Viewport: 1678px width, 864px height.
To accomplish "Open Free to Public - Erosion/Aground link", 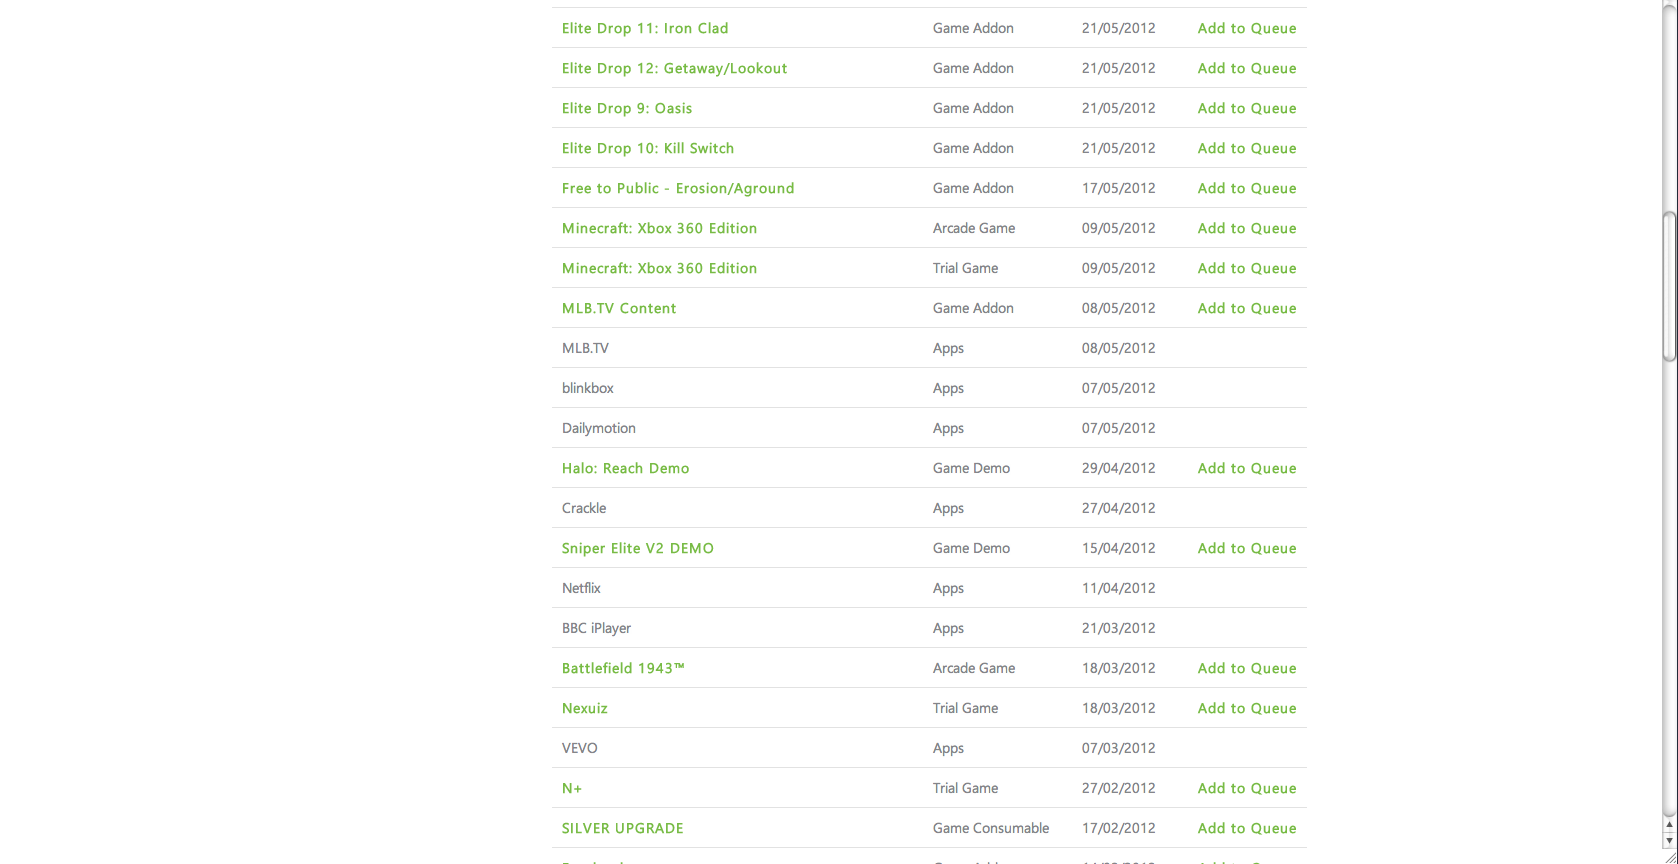I will point(678,188).
